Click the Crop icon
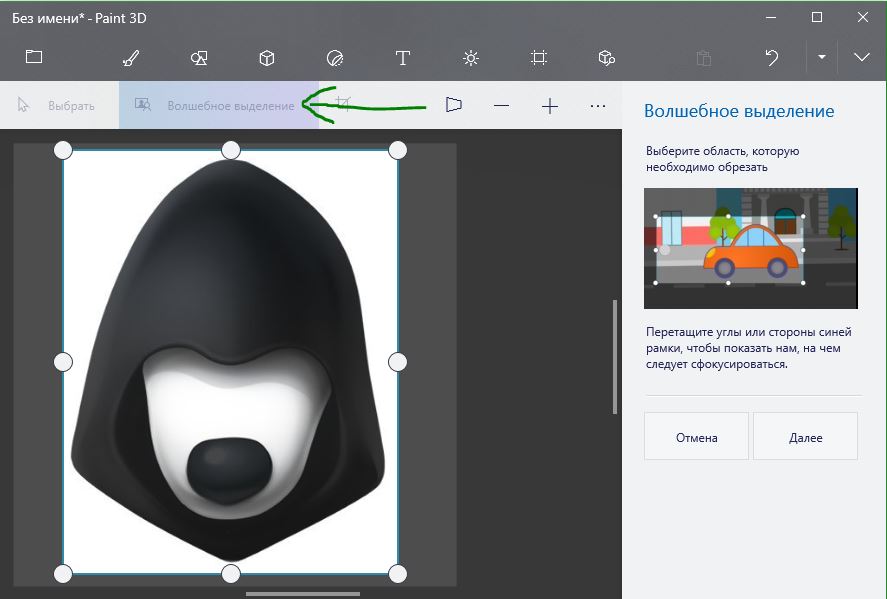Screen dimensions: 887x599 tap(343, 104)
